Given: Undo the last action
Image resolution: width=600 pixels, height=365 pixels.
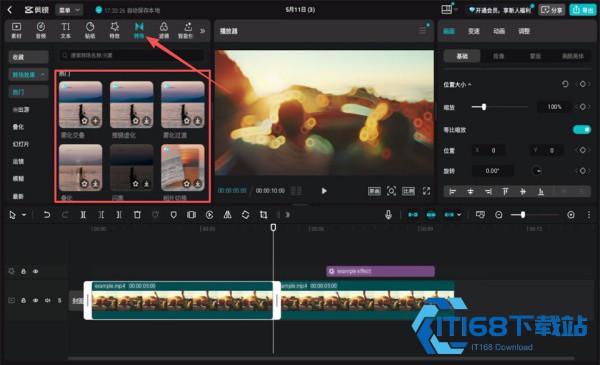Looking at the screenshot, I should [x=46, y=215].
